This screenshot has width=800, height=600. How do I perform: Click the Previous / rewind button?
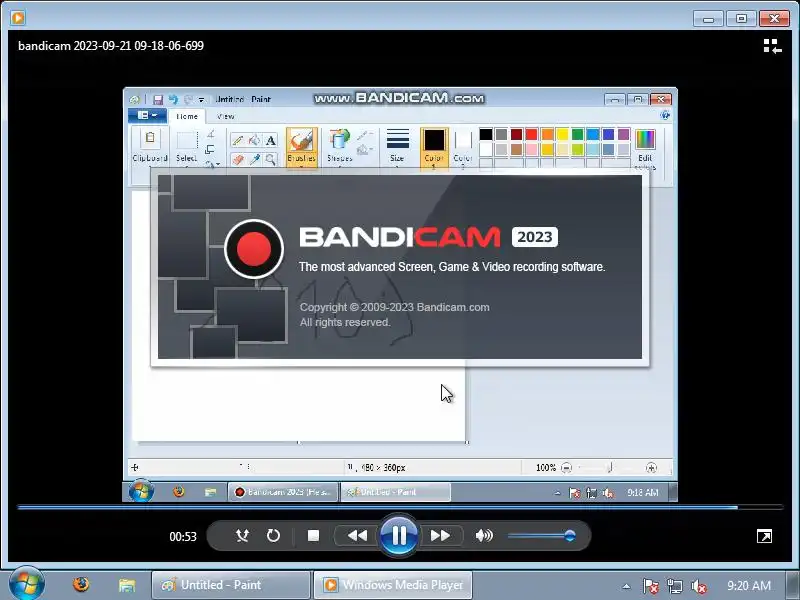point(357,536)
